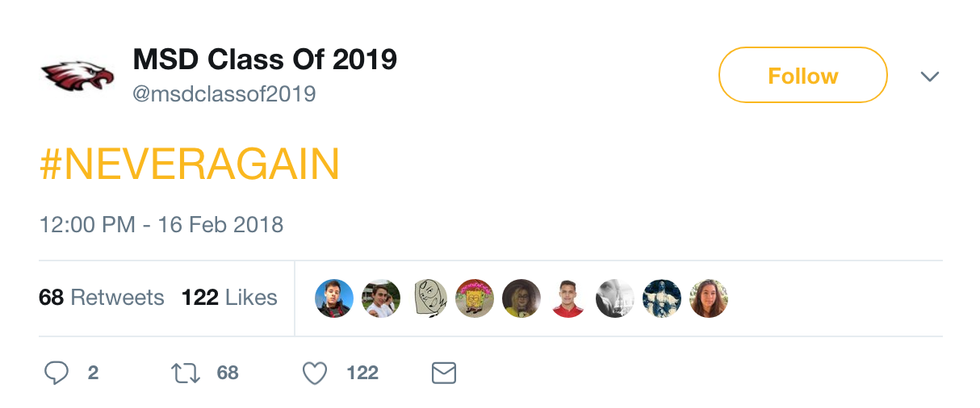Send tweet via the envelope message icon
Screen dimensions: 980x408
tap(443, 373)
